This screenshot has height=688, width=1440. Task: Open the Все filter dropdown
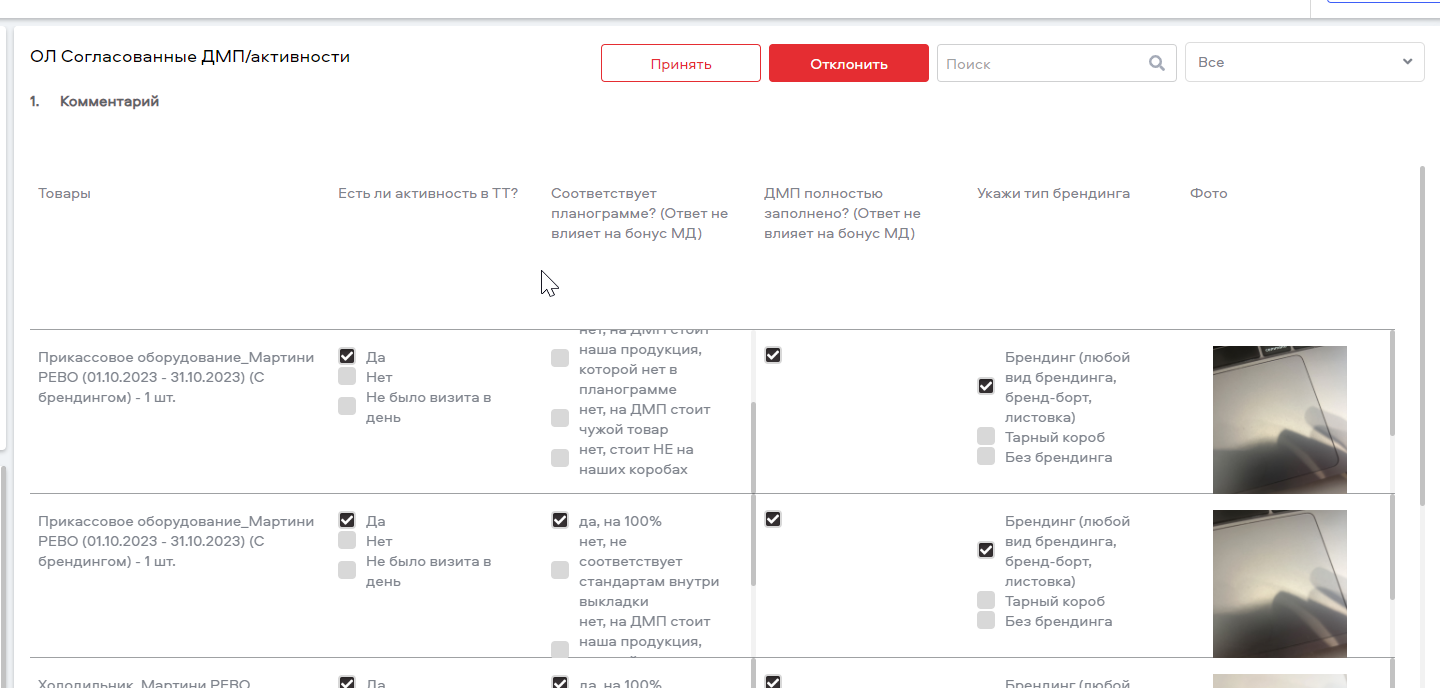click(1305, 62)
